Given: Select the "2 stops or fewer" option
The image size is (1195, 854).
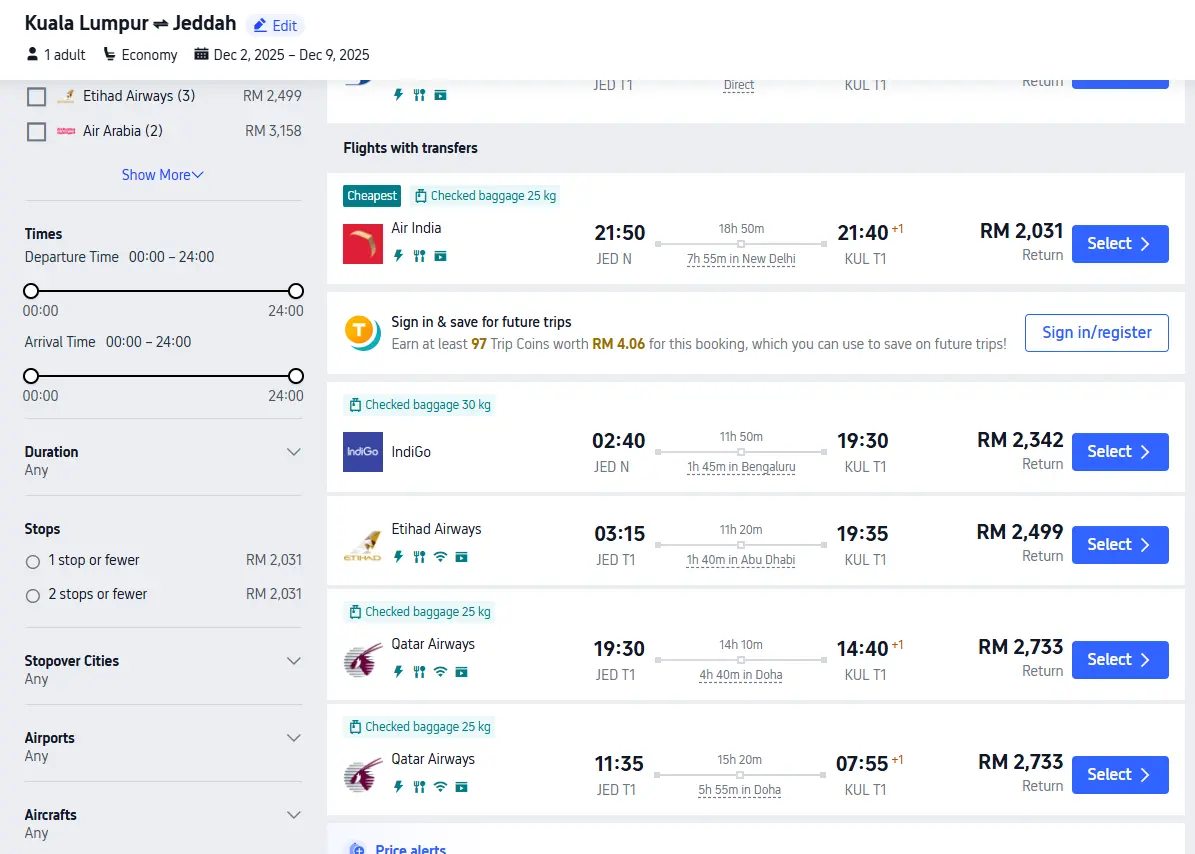Looking at the screenshot, I should tap(33, 596).
